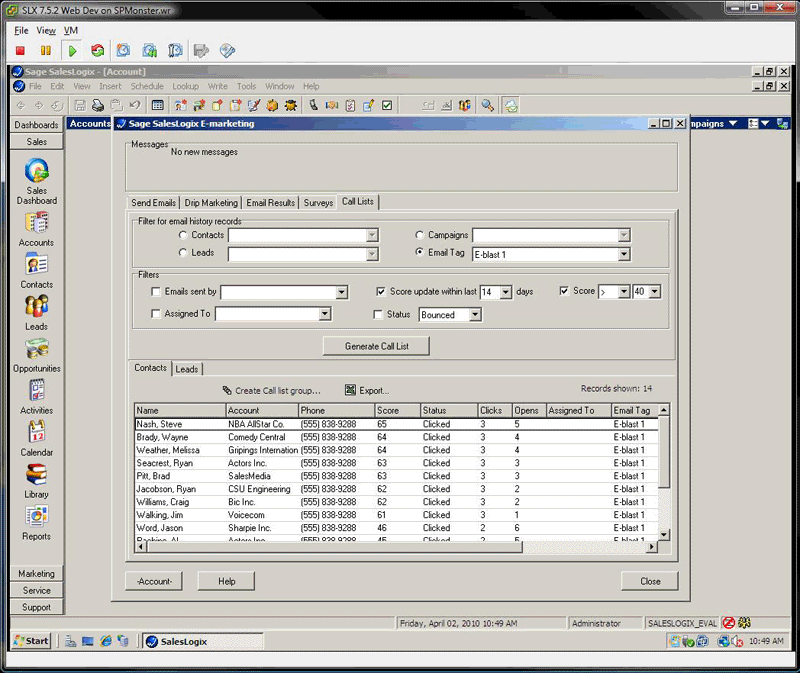Screen dimensions: 800x673
Task: Open the VM menu
Action: [70, 31]
